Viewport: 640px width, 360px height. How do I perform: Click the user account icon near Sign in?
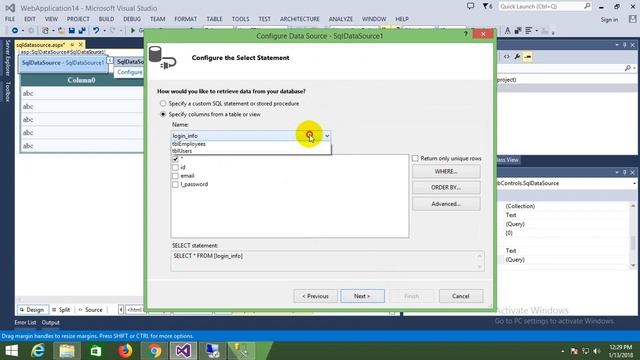[x=632, y=19]
